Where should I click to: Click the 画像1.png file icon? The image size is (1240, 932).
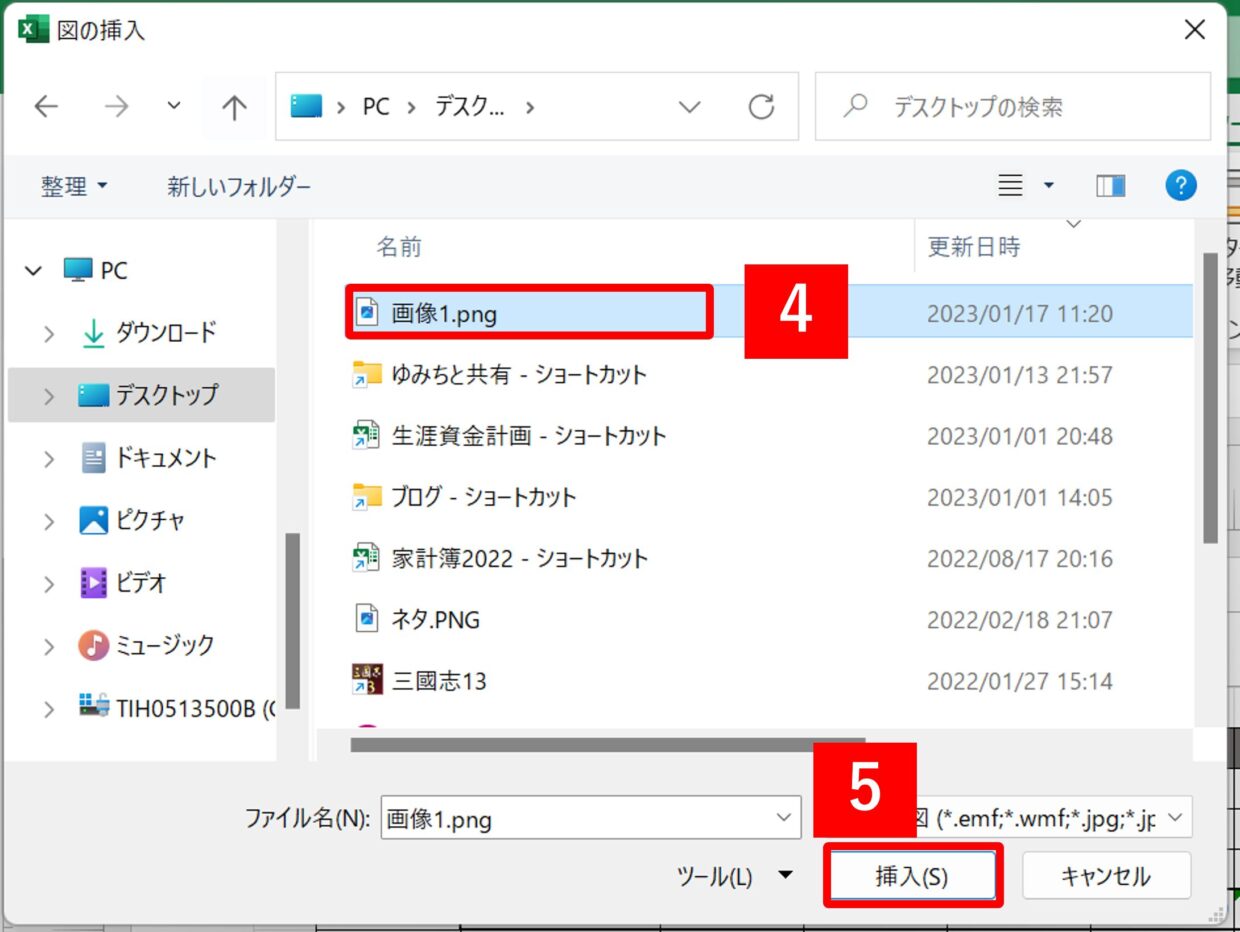click(x=367, y=313)
